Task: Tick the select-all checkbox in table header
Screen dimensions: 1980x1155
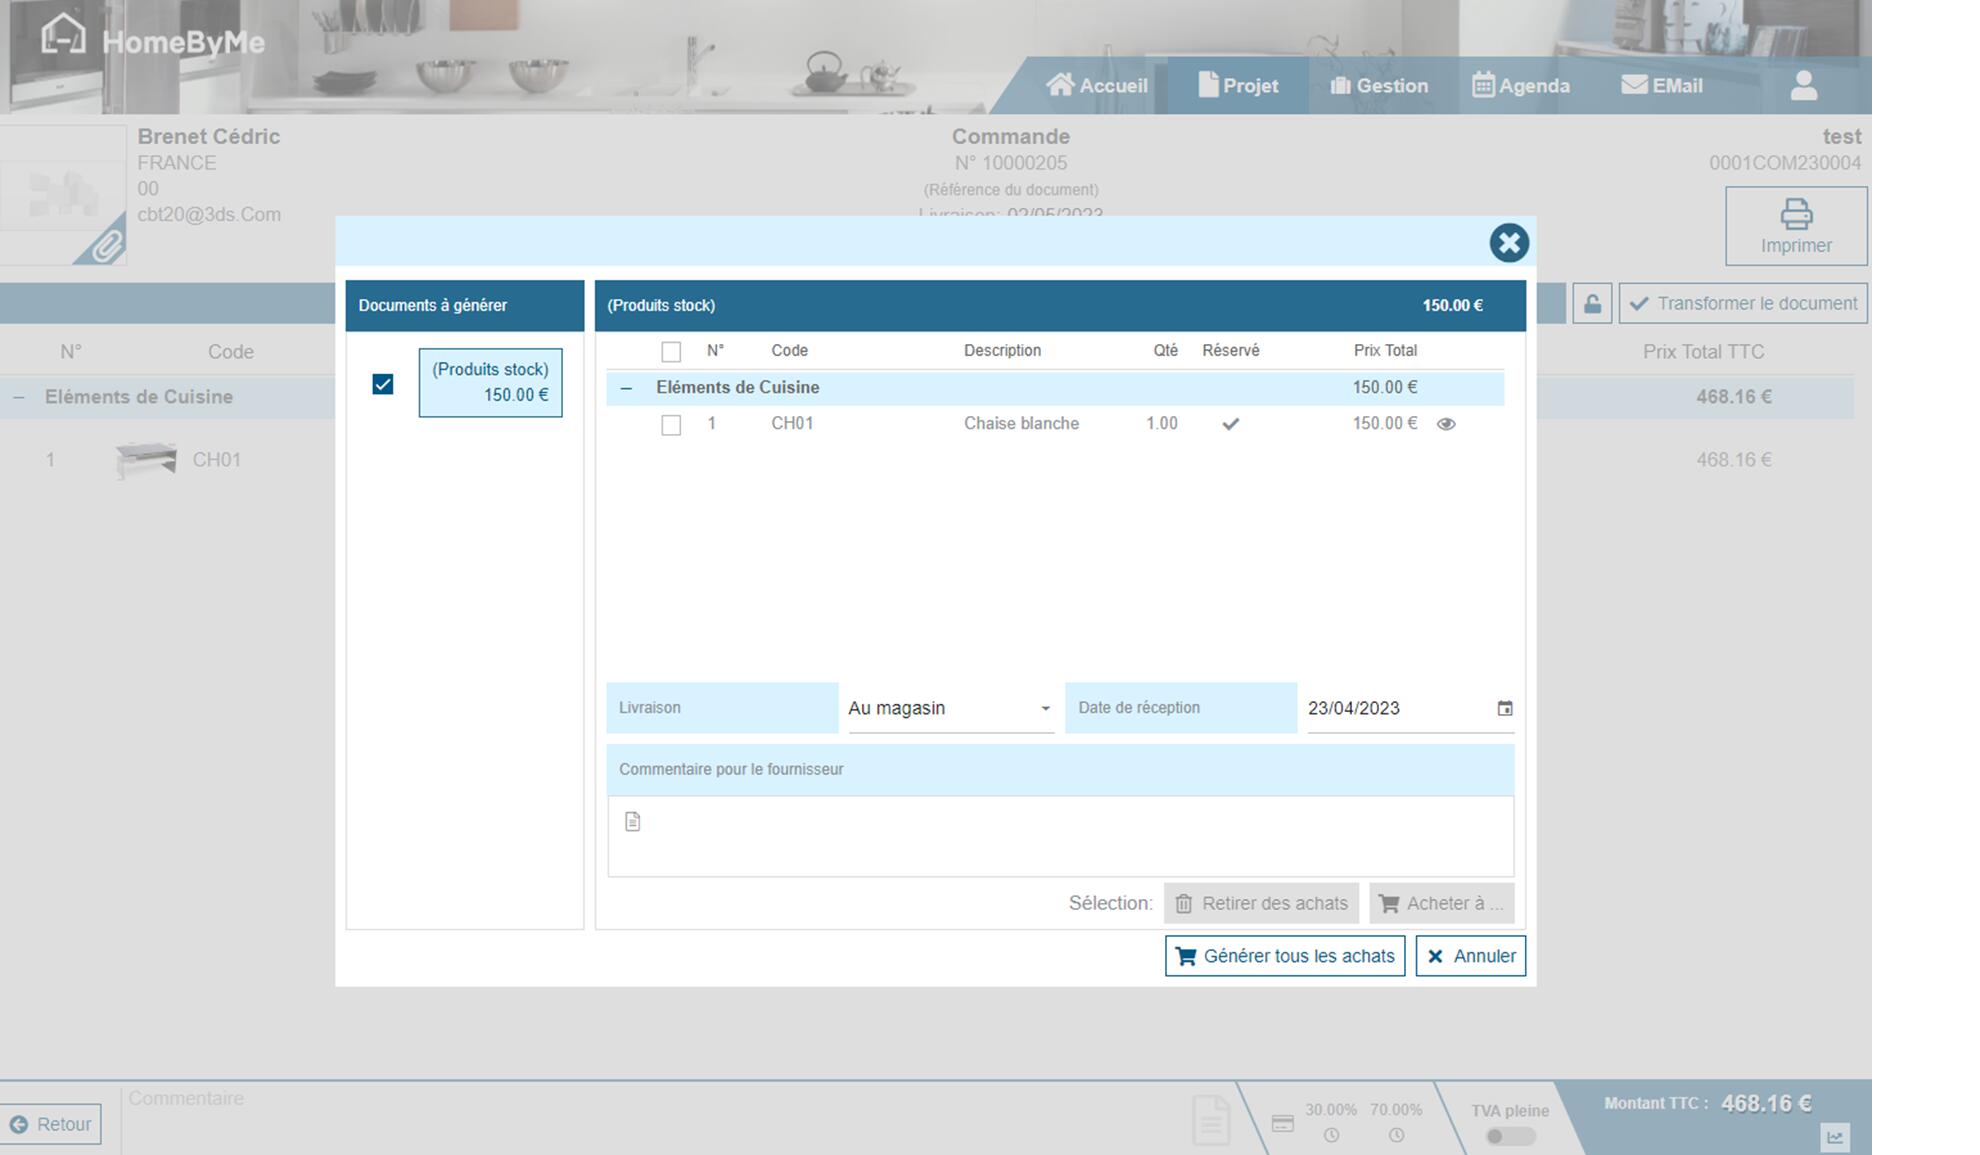Action: [671, 352]
